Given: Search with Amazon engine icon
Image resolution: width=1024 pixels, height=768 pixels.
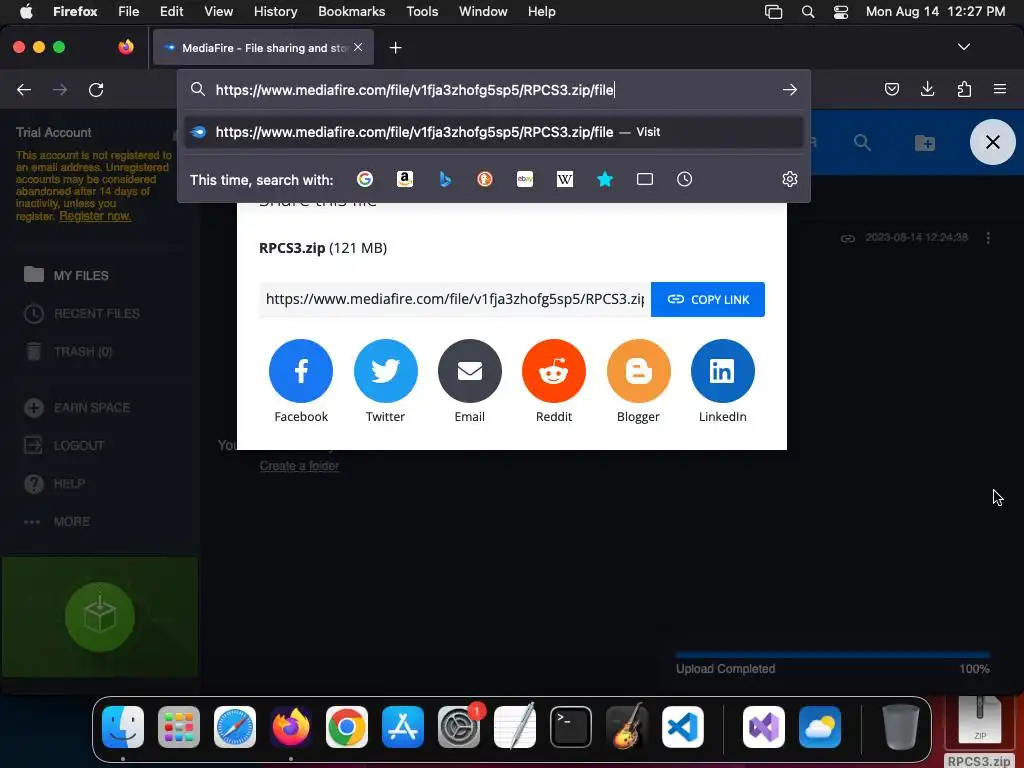Looking at the screenshot, I should pos(405,179).
